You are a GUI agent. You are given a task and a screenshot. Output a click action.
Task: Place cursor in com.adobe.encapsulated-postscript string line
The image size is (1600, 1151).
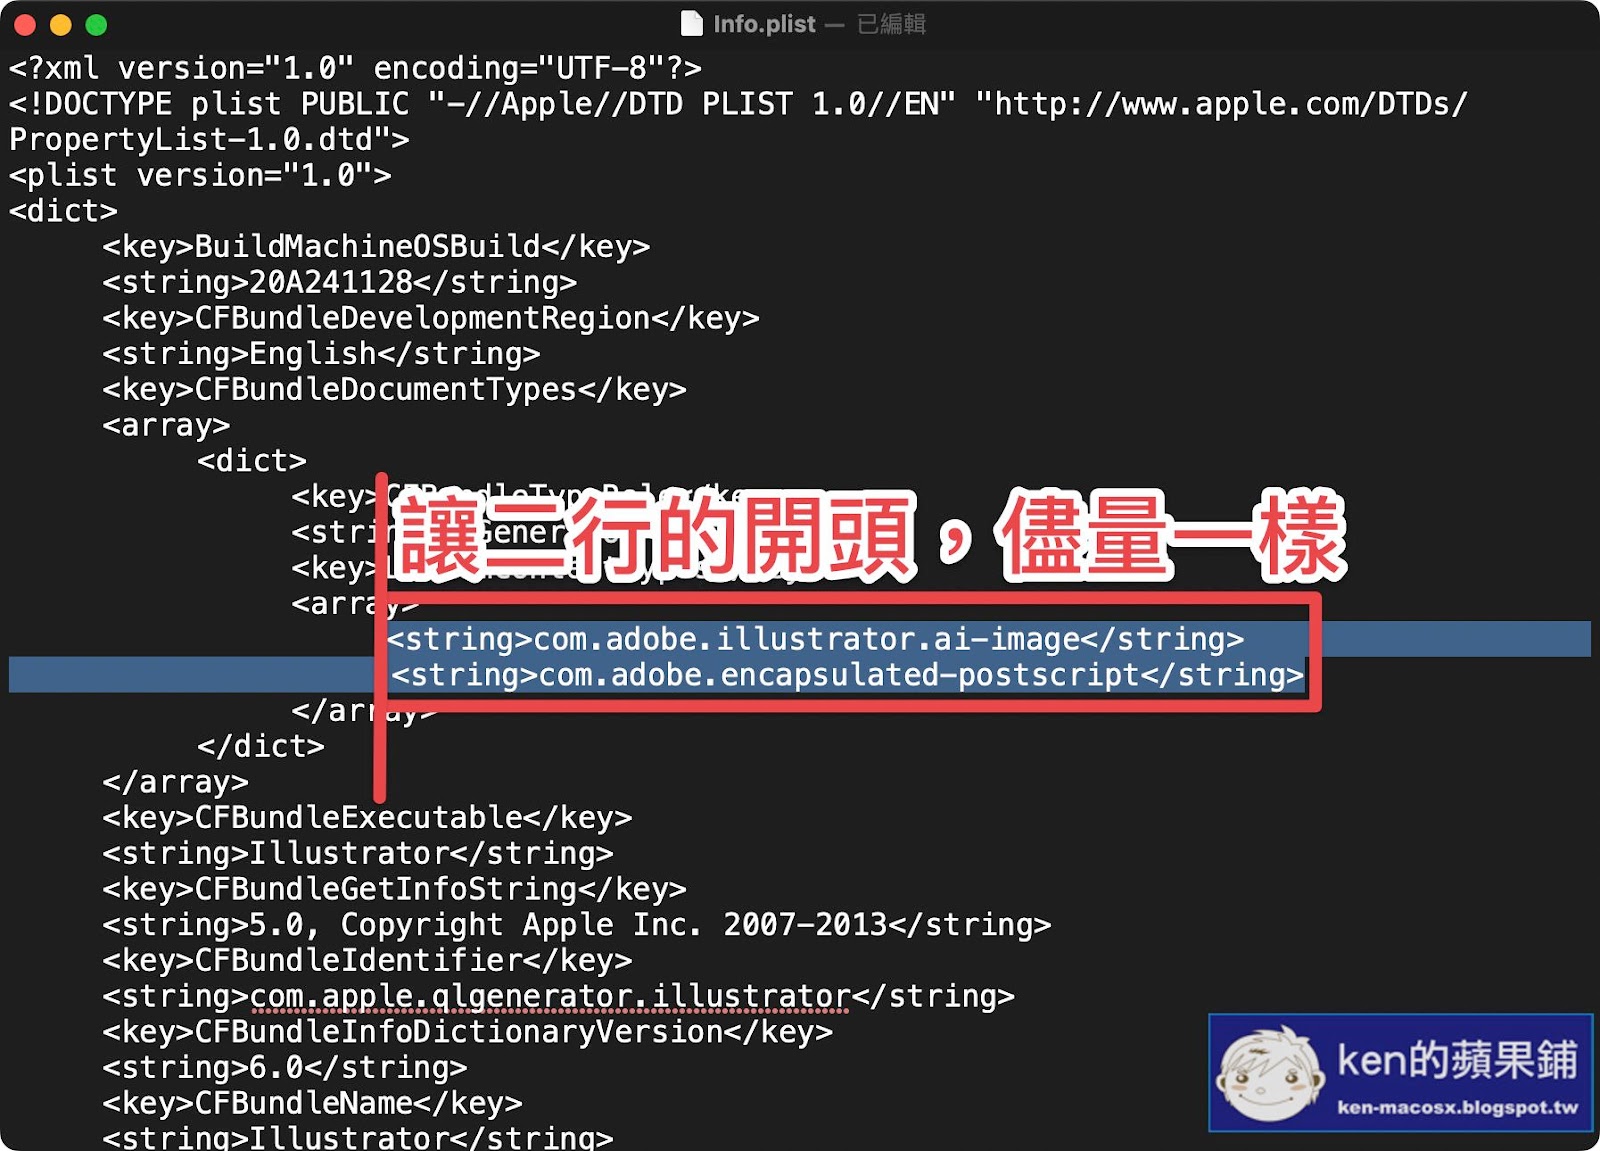(x=847, y=675)
